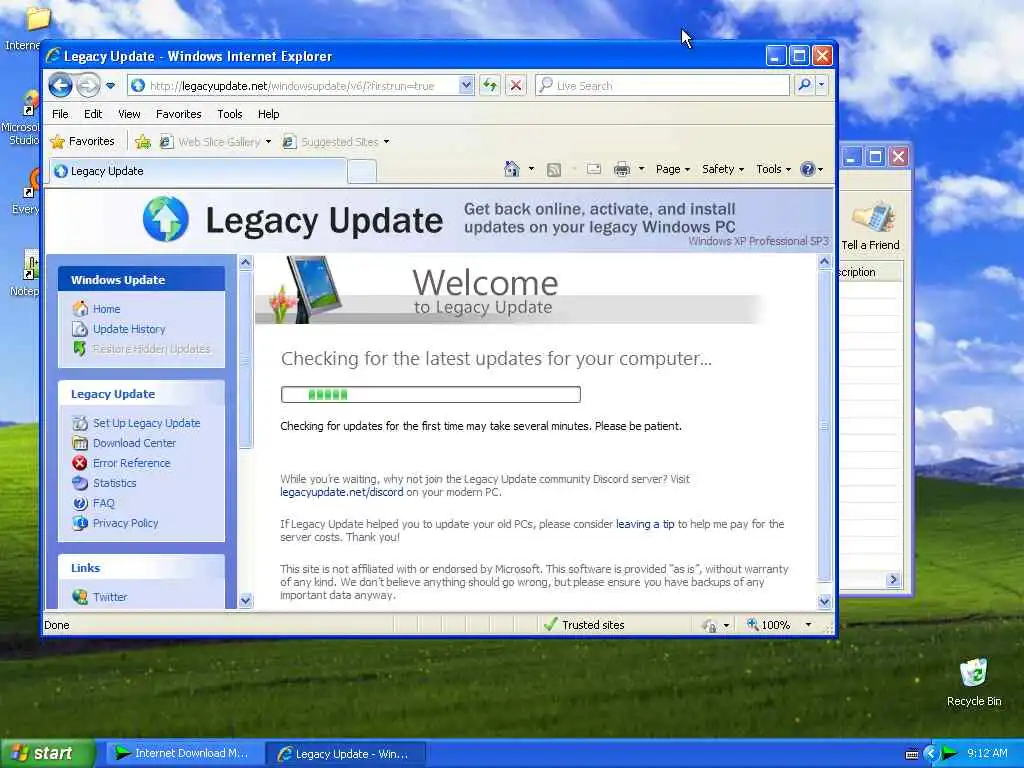Click the update checking progress bar
1024x768 pixels.
(x=430, y=394)
